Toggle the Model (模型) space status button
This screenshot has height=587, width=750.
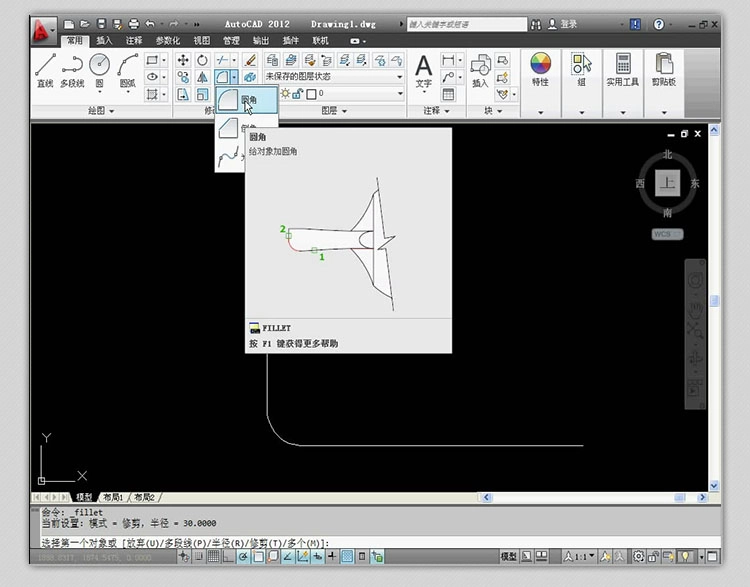[509, 556]
